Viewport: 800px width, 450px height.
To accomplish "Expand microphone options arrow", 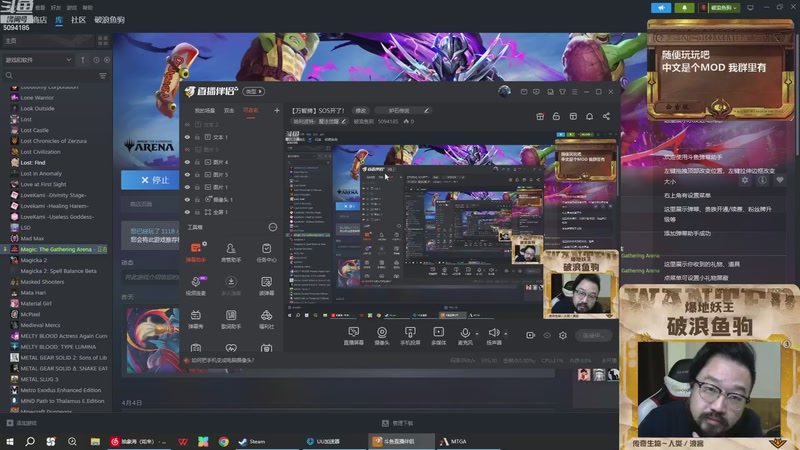I will (477, 334).
